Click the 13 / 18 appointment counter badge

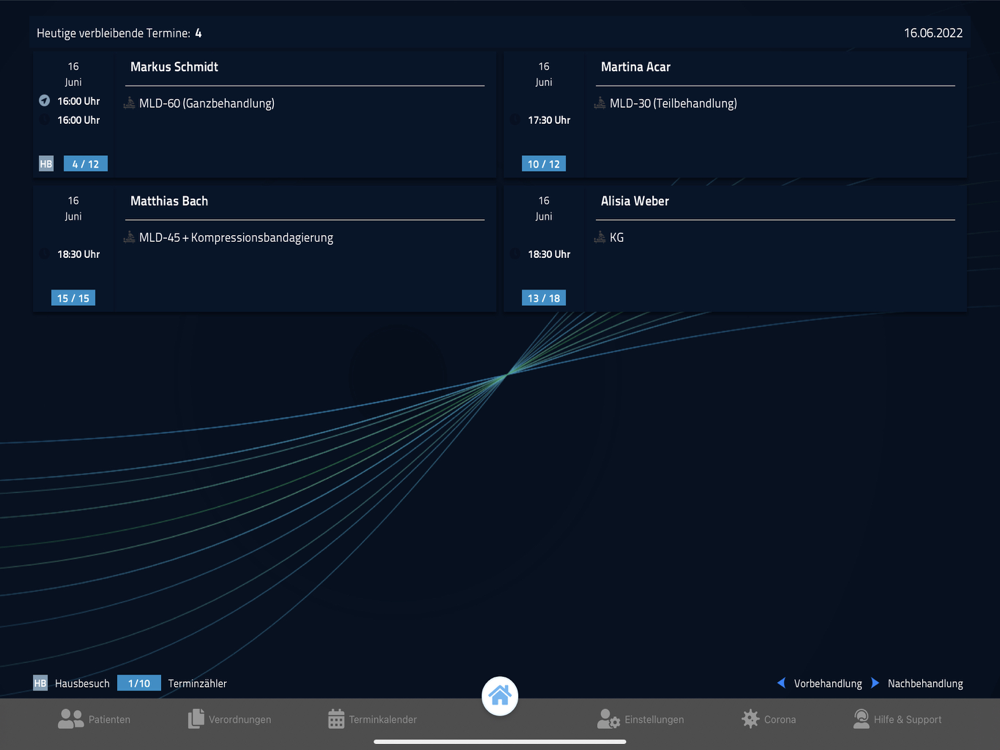pyautogui.click(x=543, y=298)
